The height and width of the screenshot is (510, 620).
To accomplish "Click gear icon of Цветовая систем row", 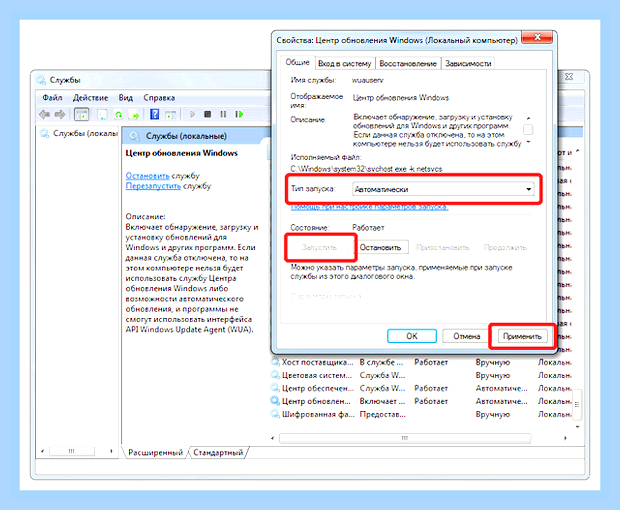I will click(275, 375).
